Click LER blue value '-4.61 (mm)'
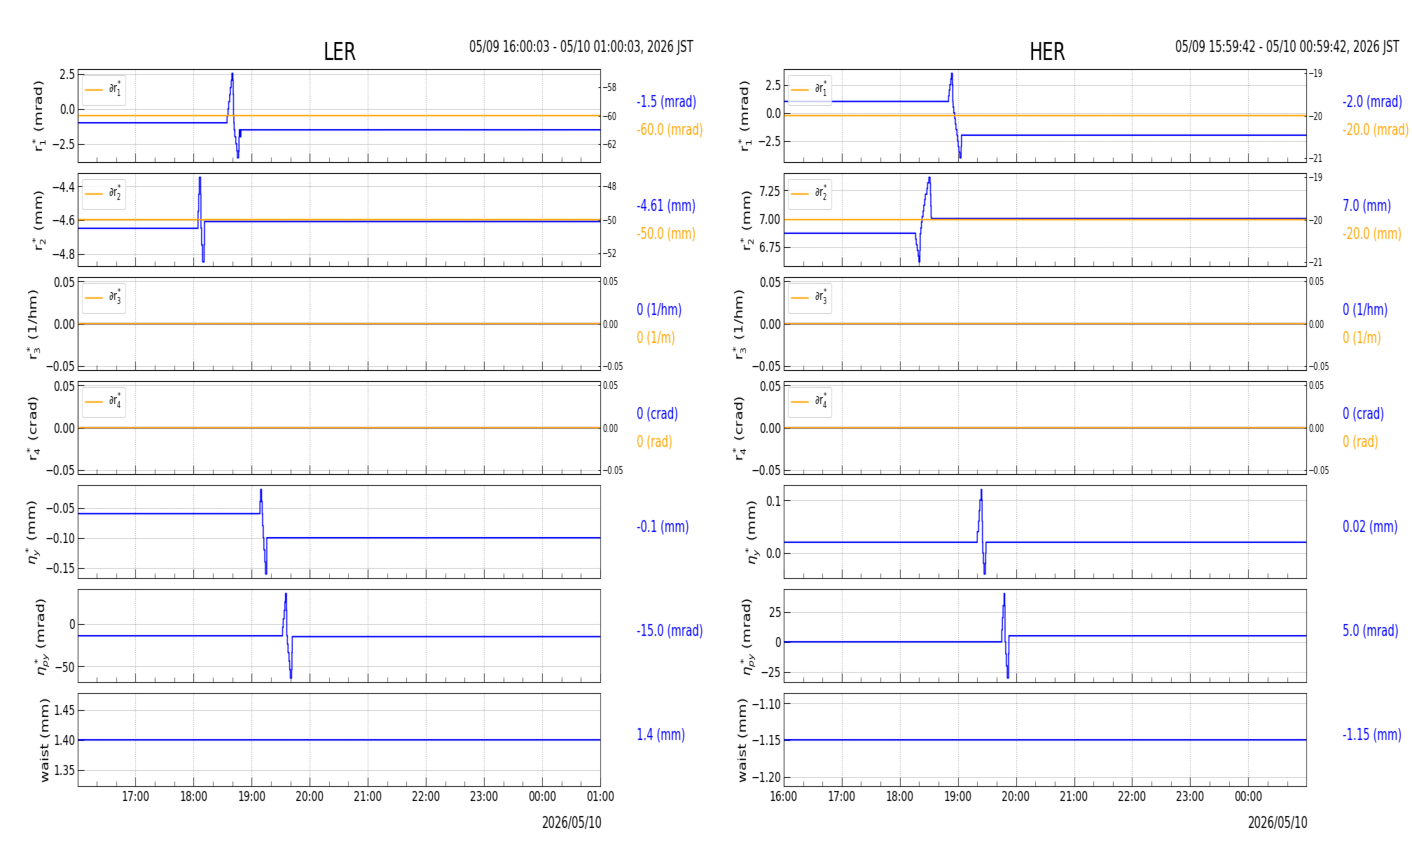This screenshot has height=864, width=1412. [x=666, y=206]
